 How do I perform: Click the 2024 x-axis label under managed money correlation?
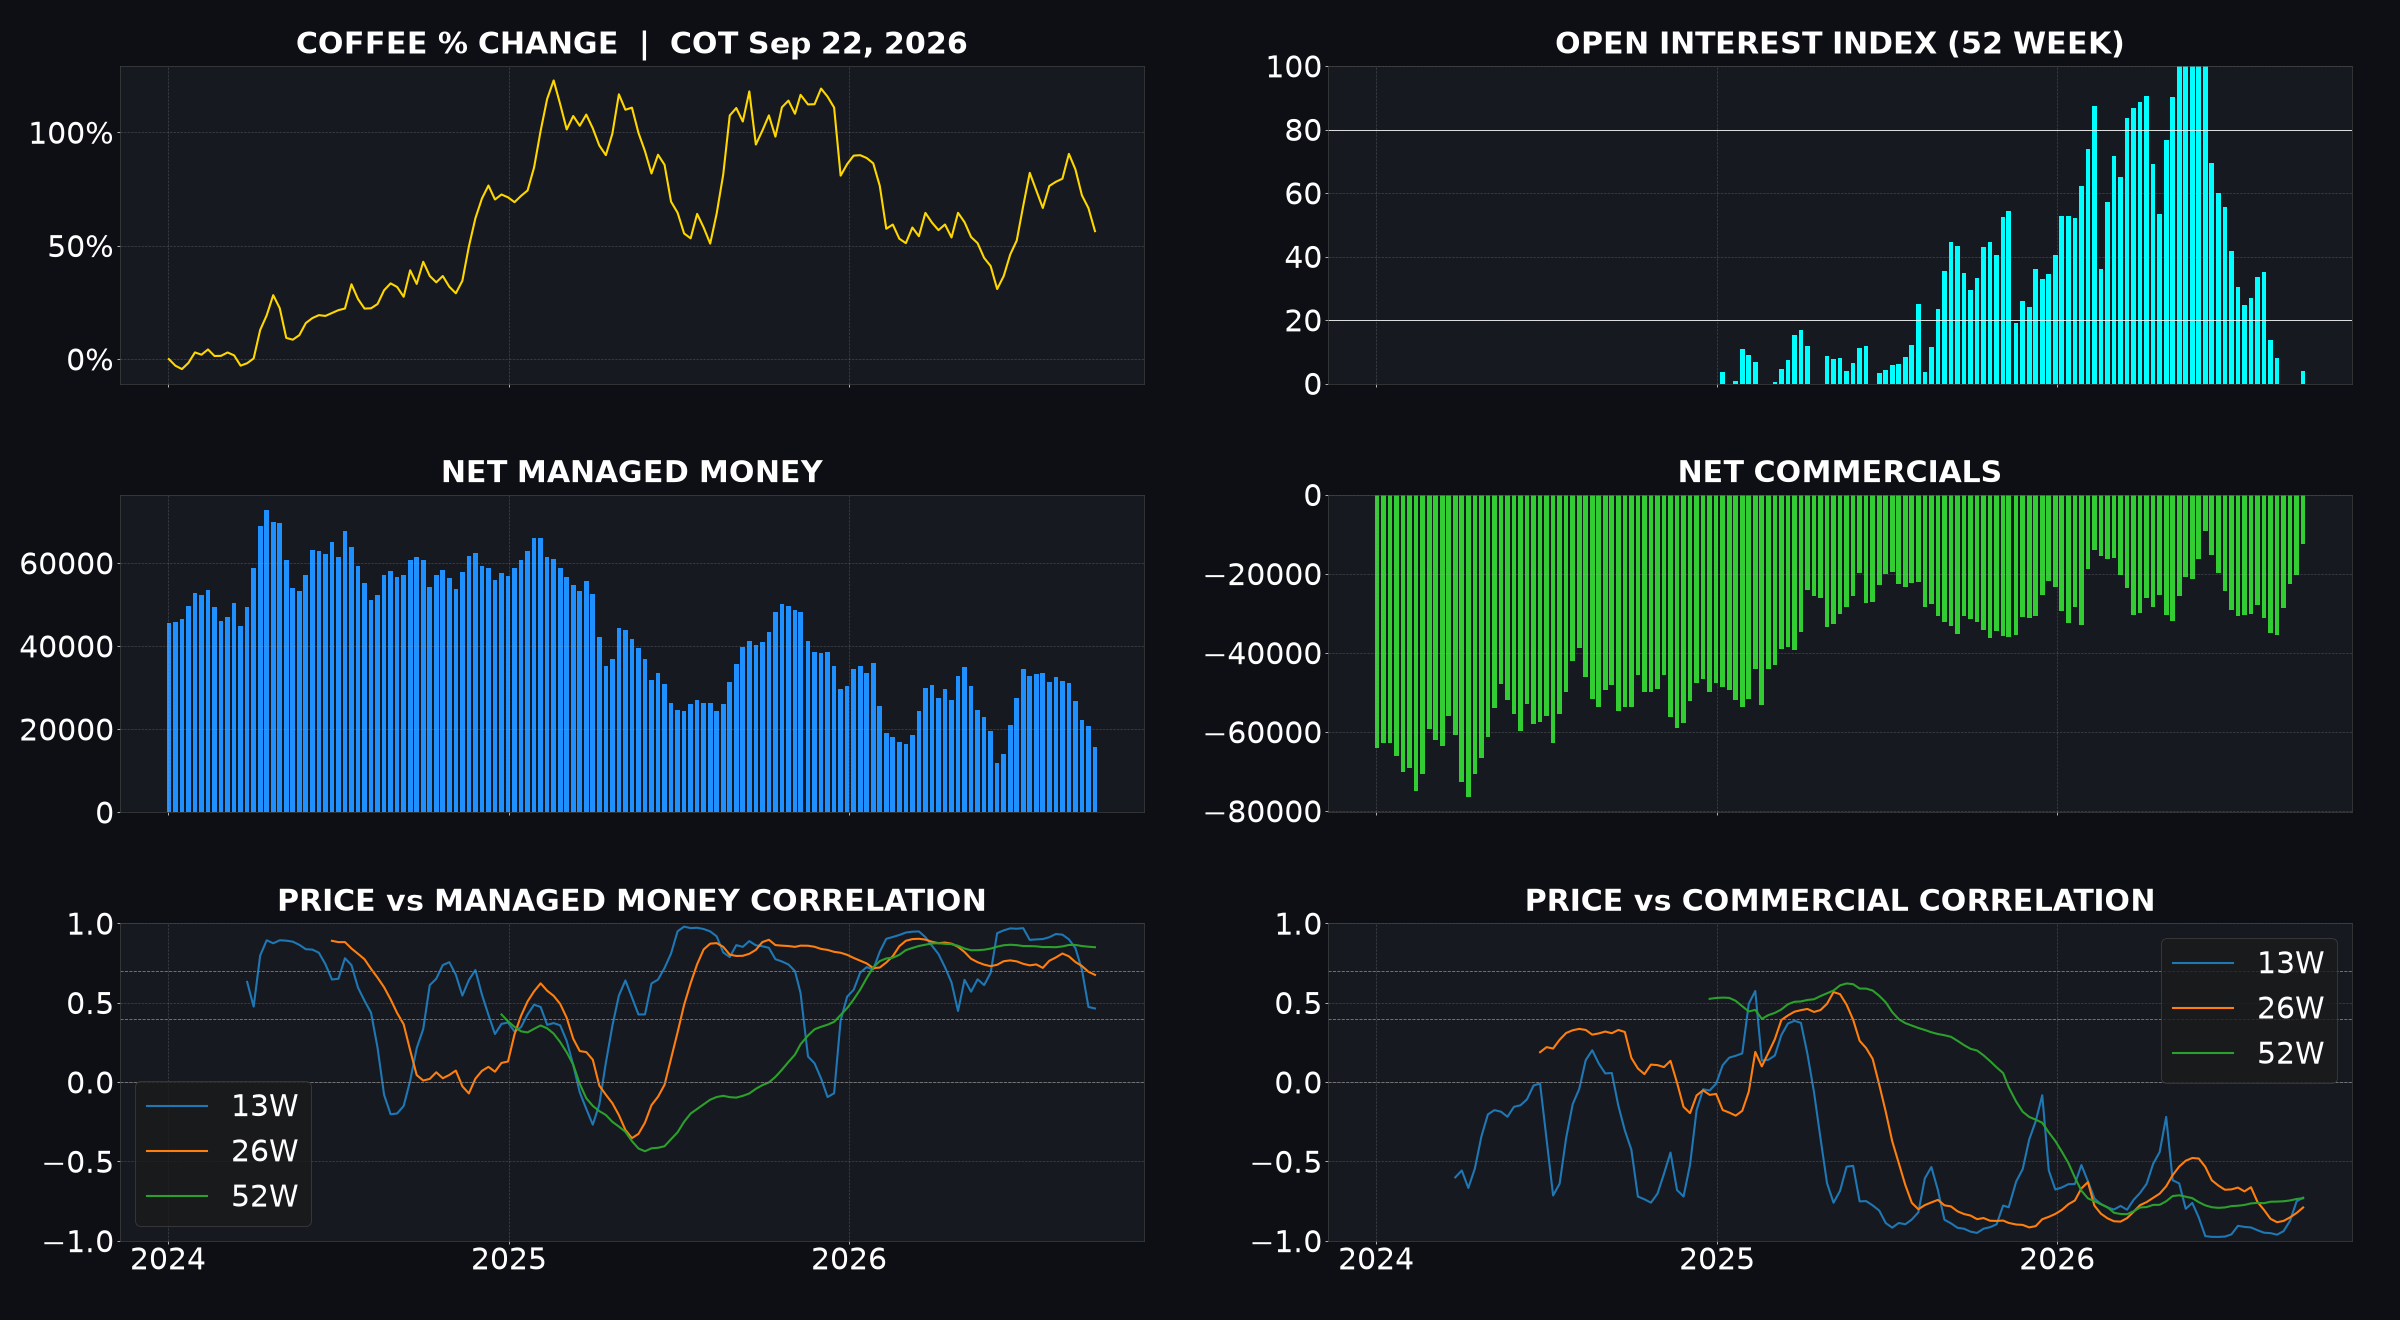pyautogui.click(x=168, y=1260)
